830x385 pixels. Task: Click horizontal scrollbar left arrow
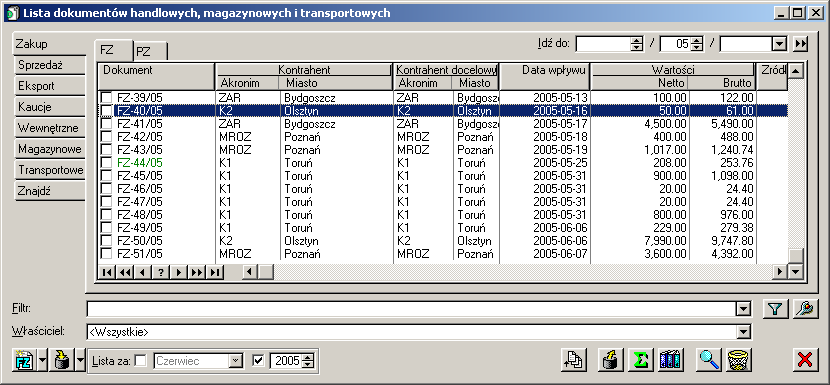click(250, 272)
